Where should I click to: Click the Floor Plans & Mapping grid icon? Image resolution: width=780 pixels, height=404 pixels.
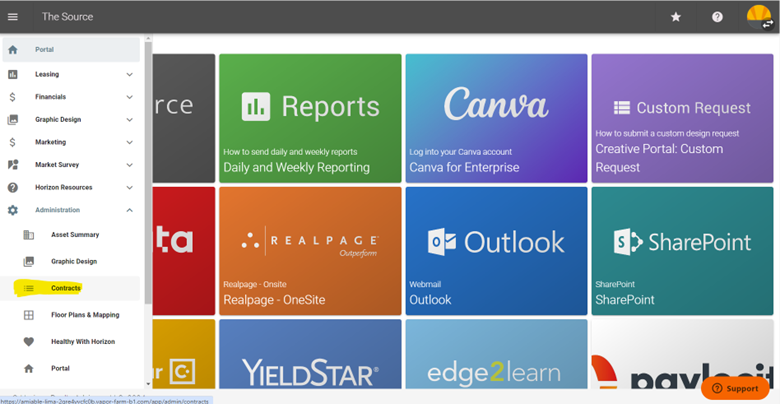pos(29,315)
